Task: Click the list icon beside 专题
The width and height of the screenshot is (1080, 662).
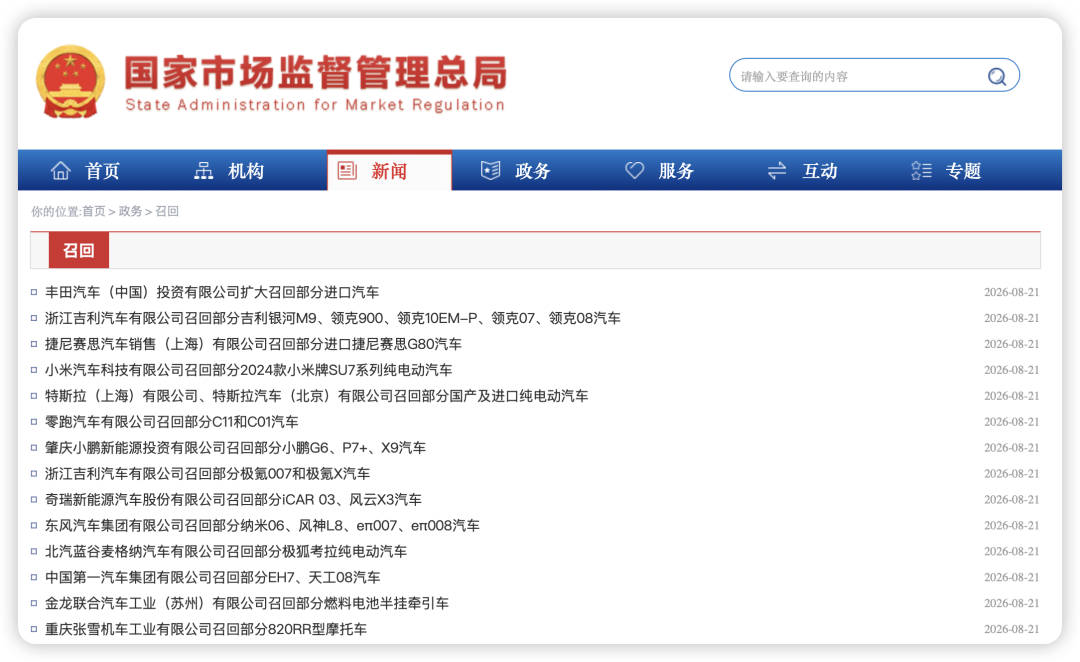Action: [x=921, y=170]
